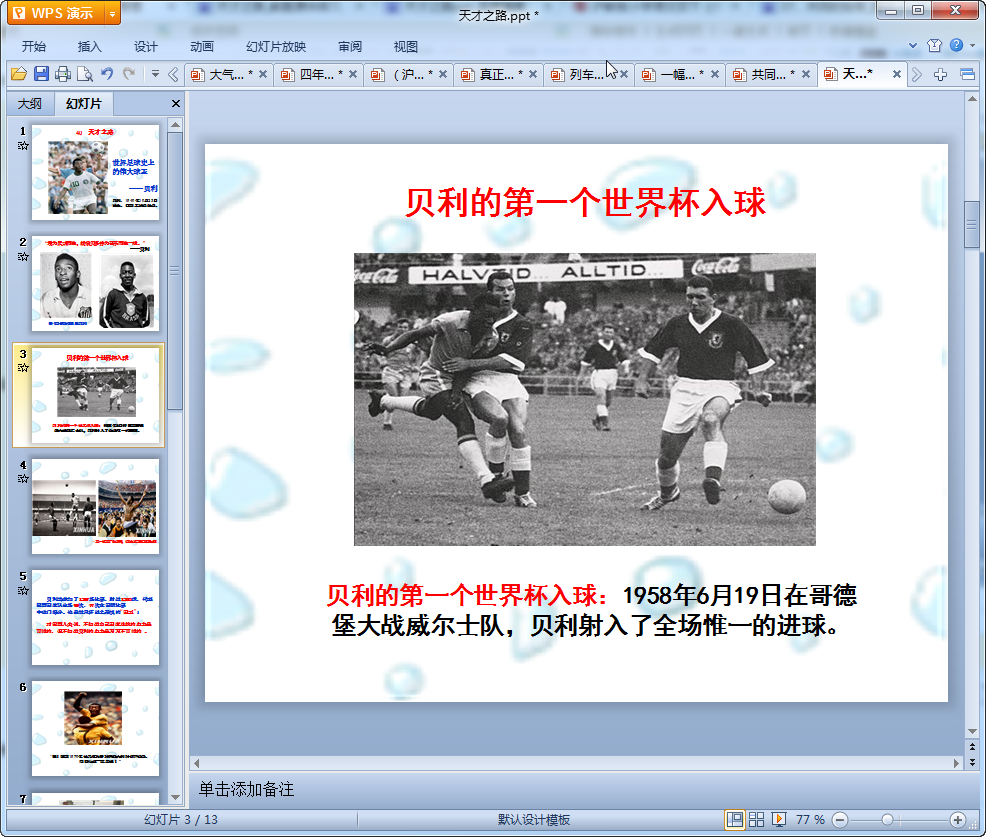Screen dimensions: 986x837
Task: Click the WPS 演示 button
Action: point(57,13)
